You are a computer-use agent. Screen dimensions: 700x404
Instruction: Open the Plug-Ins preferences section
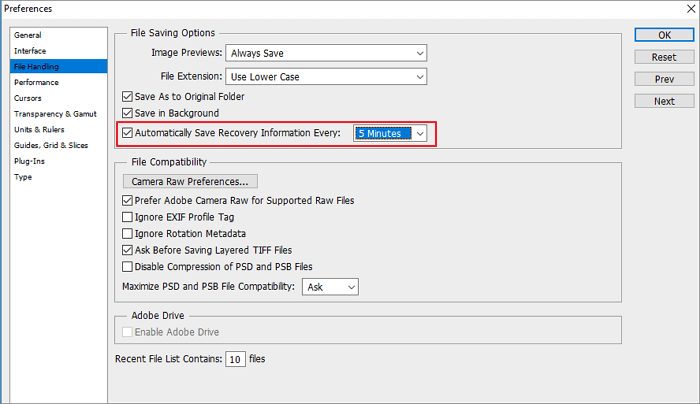[28, 161]
